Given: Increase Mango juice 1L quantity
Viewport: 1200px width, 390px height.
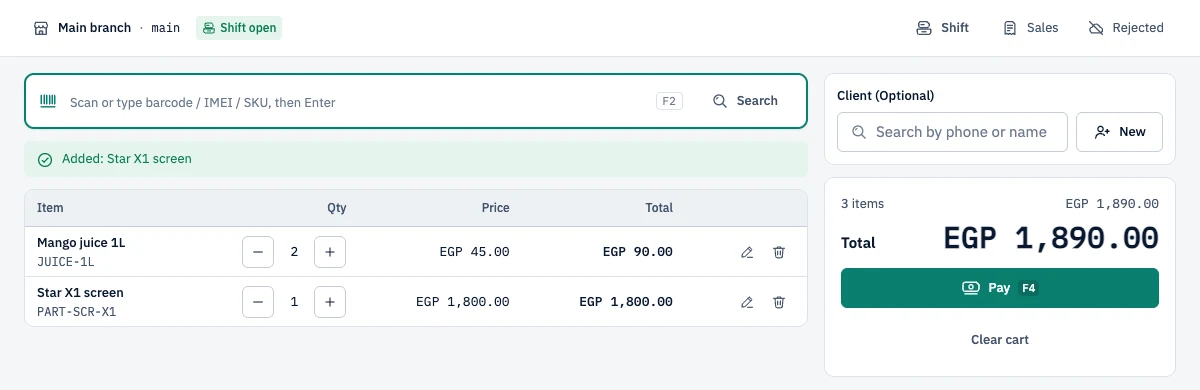Looking at the screenshot, I should tap(330, 252).
